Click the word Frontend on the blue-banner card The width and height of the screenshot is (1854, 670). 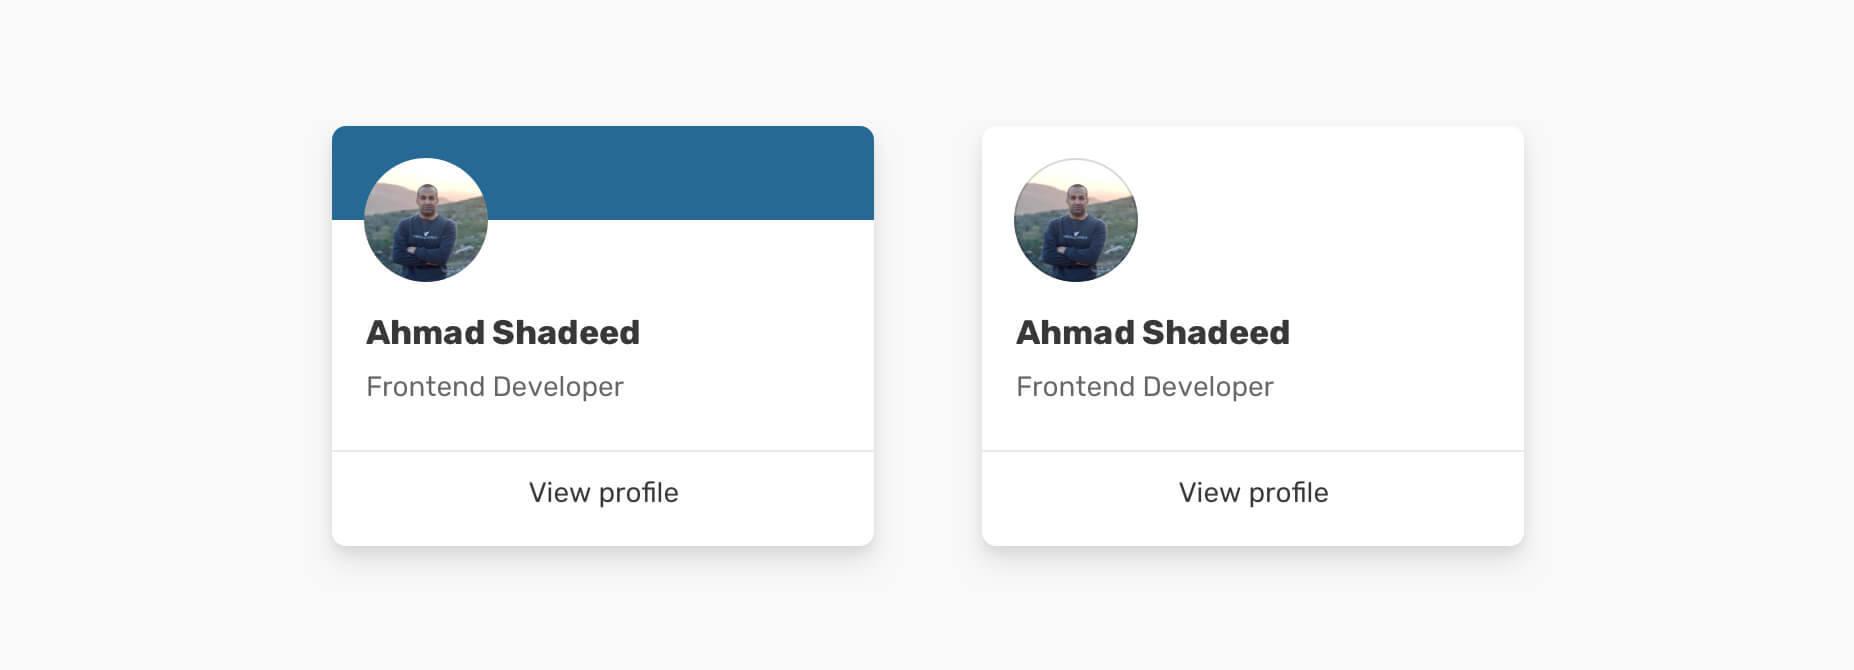(425, 387)
